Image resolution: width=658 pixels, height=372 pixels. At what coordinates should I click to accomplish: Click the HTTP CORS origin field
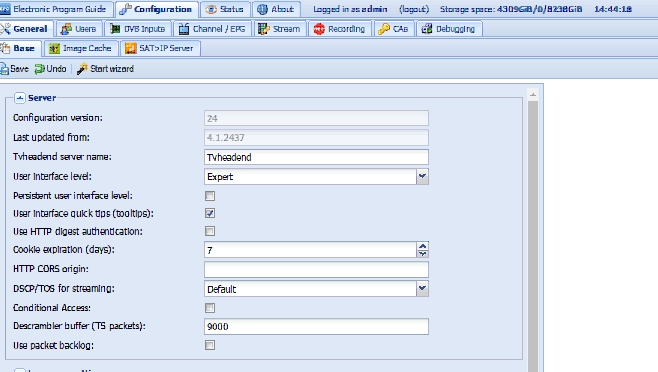[x=316, y=269]
